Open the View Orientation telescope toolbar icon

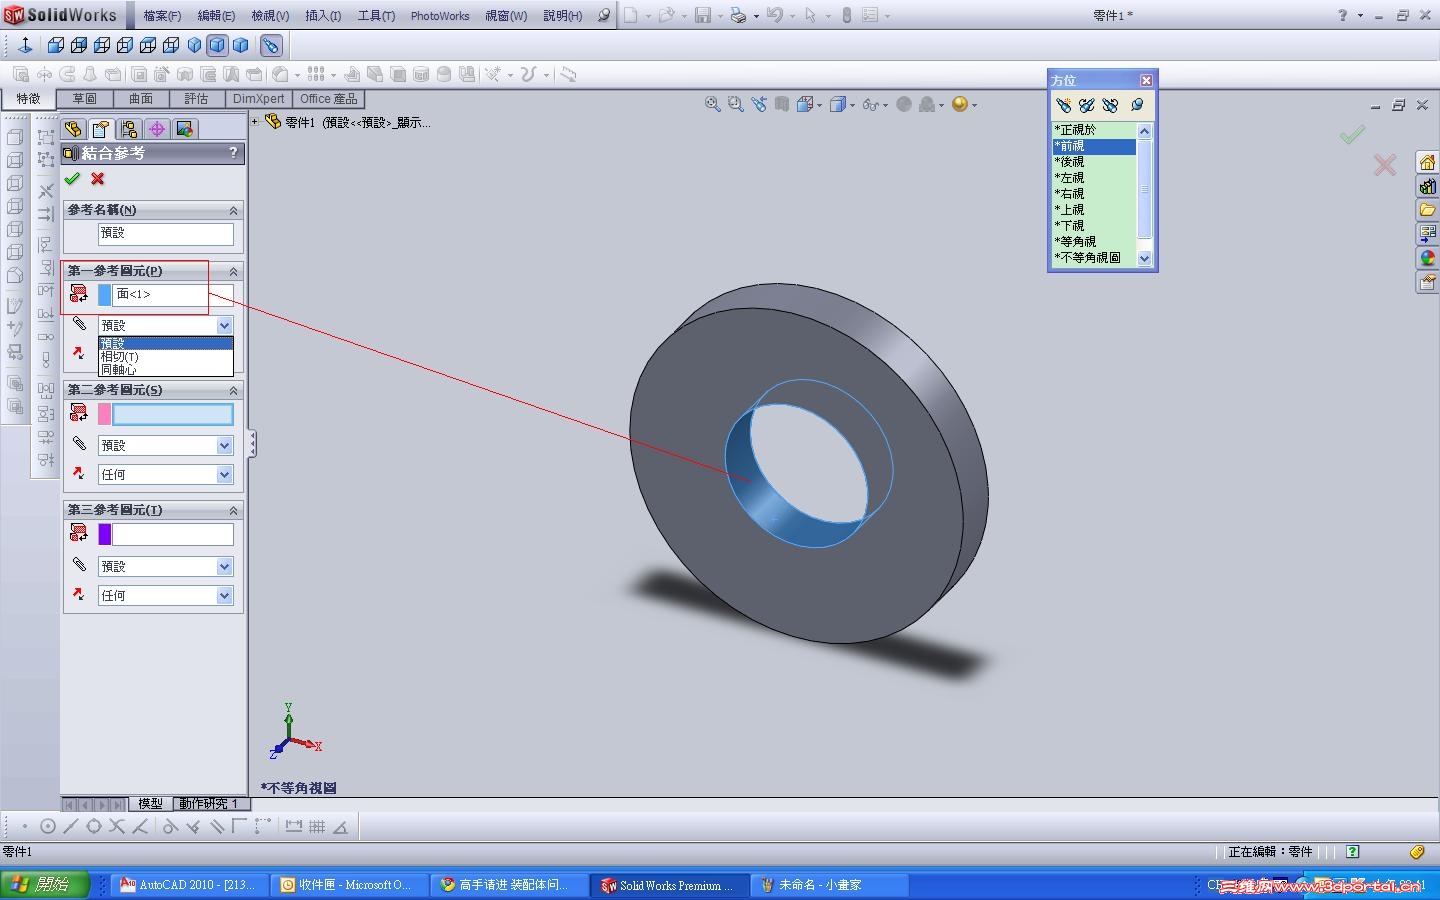[x=271, y=45]
